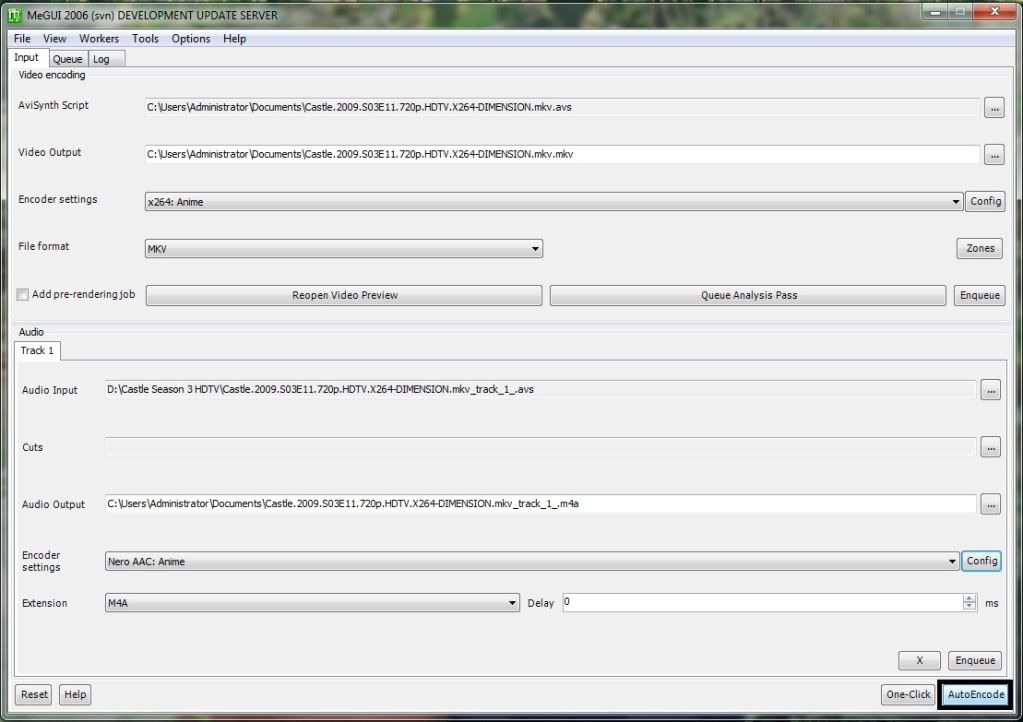The width and height of the screenshot is (1023, 722).
Task: Click the AutoEncode button
Action: [975, 694]
